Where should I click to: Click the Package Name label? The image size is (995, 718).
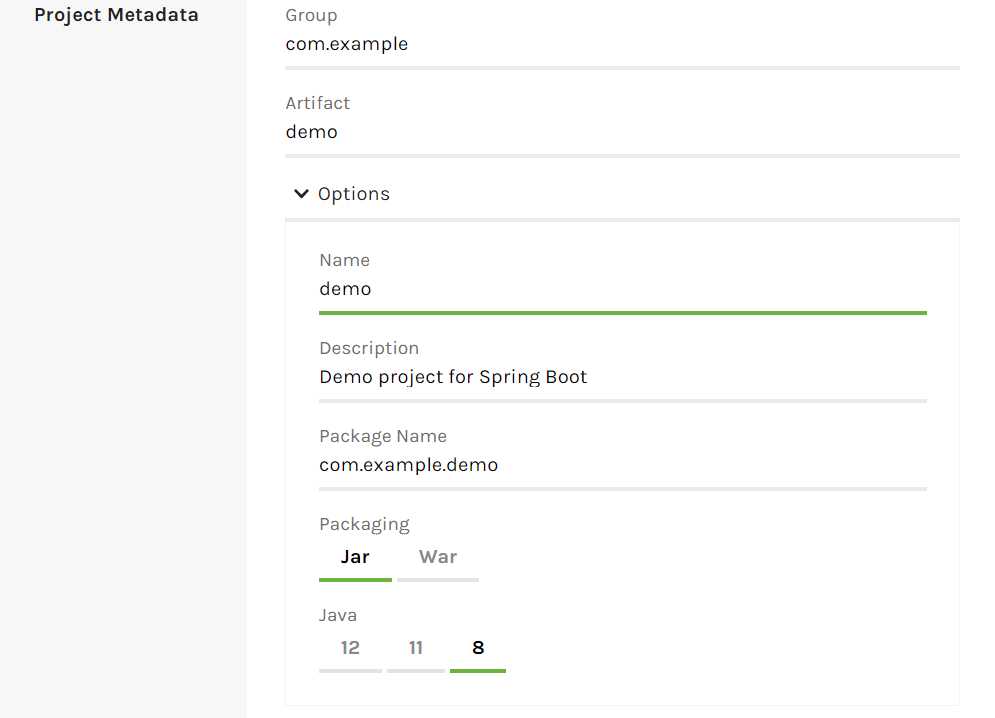click(383, 436)
